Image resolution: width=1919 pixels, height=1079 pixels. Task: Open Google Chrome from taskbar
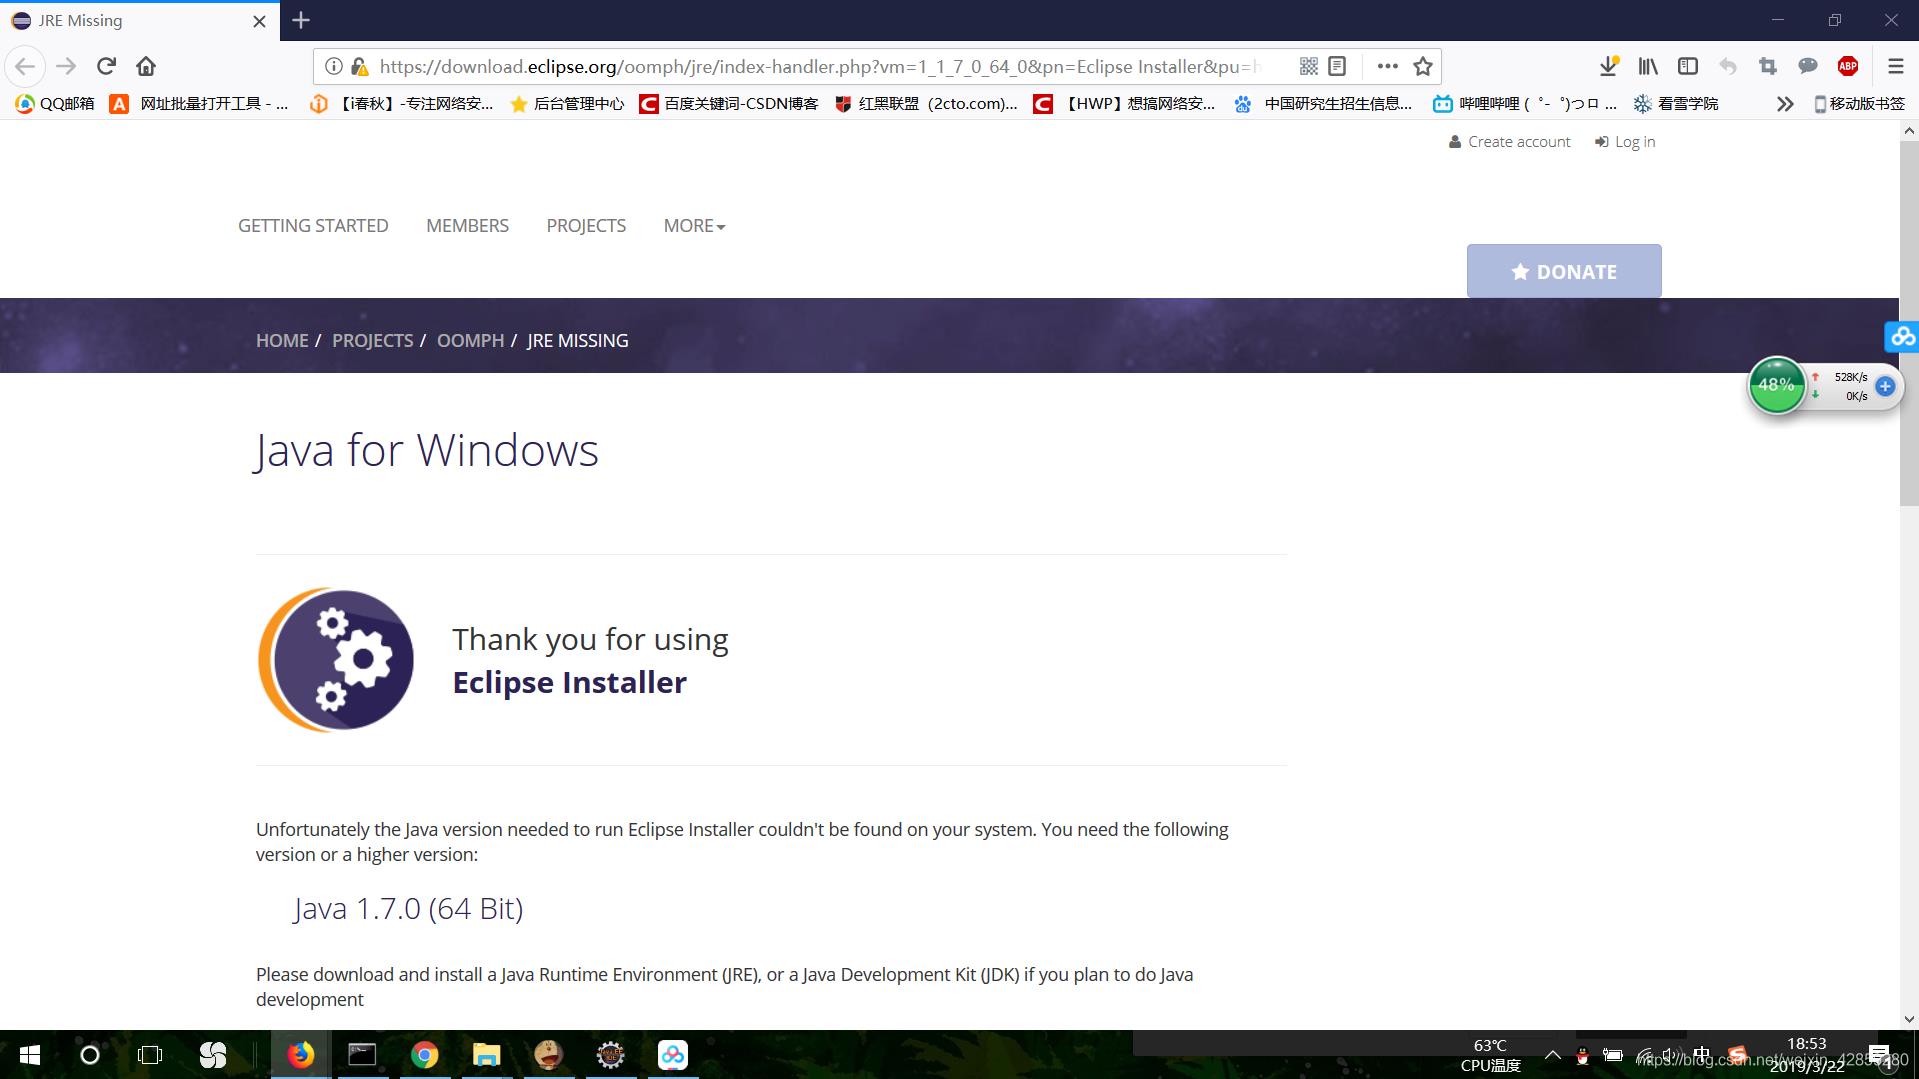click(424, 1055)
